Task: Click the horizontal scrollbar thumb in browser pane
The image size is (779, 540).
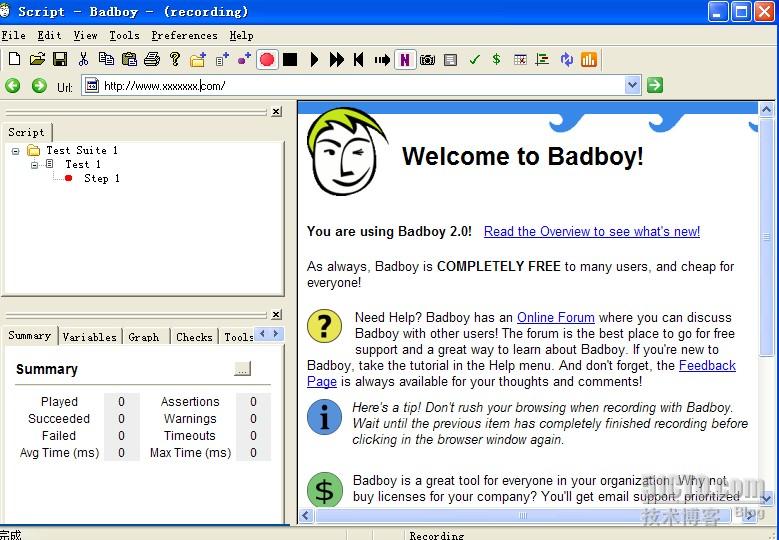Action: (522, 515)
